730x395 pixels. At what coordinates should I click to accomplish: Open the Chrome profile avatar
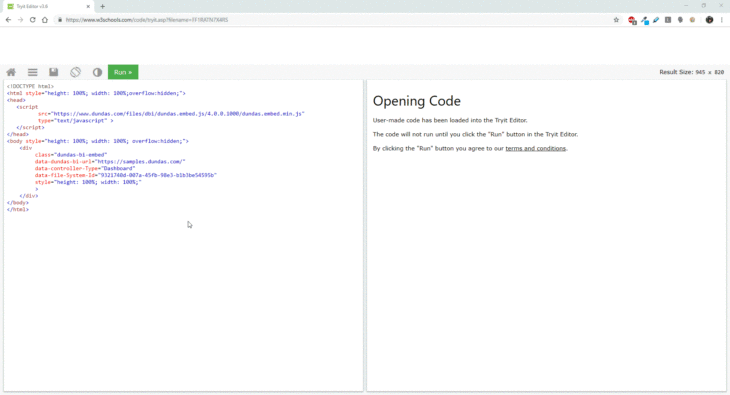[710, 20]
